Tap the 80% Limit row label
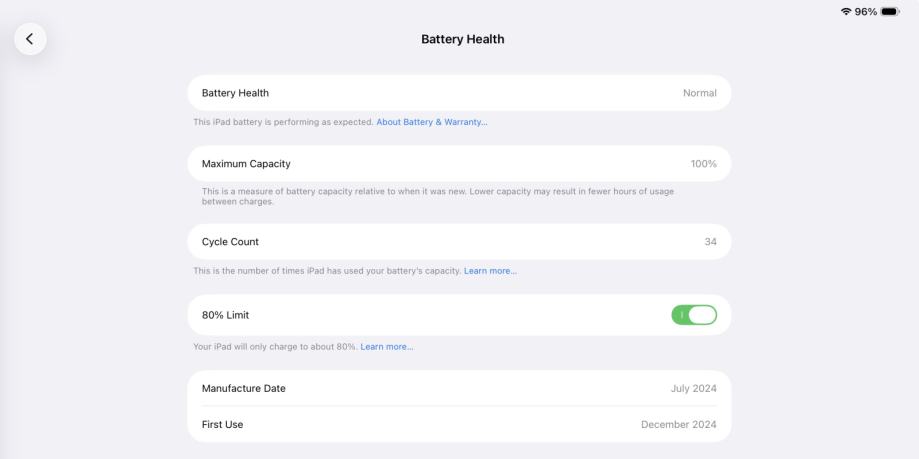Screen dimensions: 919x459 pos(225,315)
